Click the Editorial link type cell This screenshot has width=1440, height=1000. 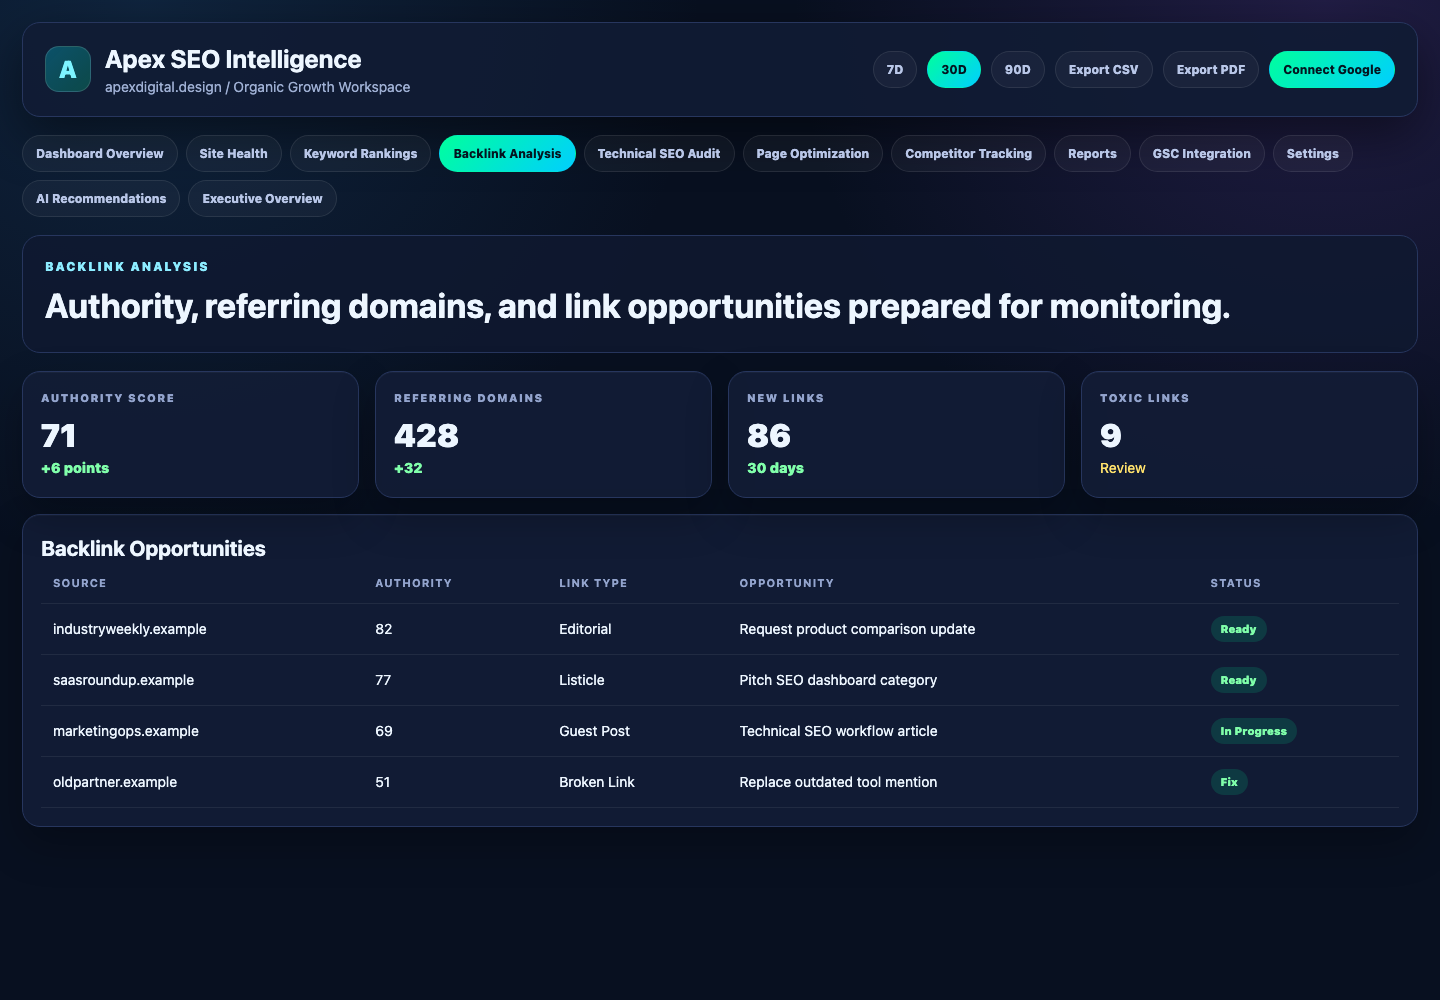point(585,629)
